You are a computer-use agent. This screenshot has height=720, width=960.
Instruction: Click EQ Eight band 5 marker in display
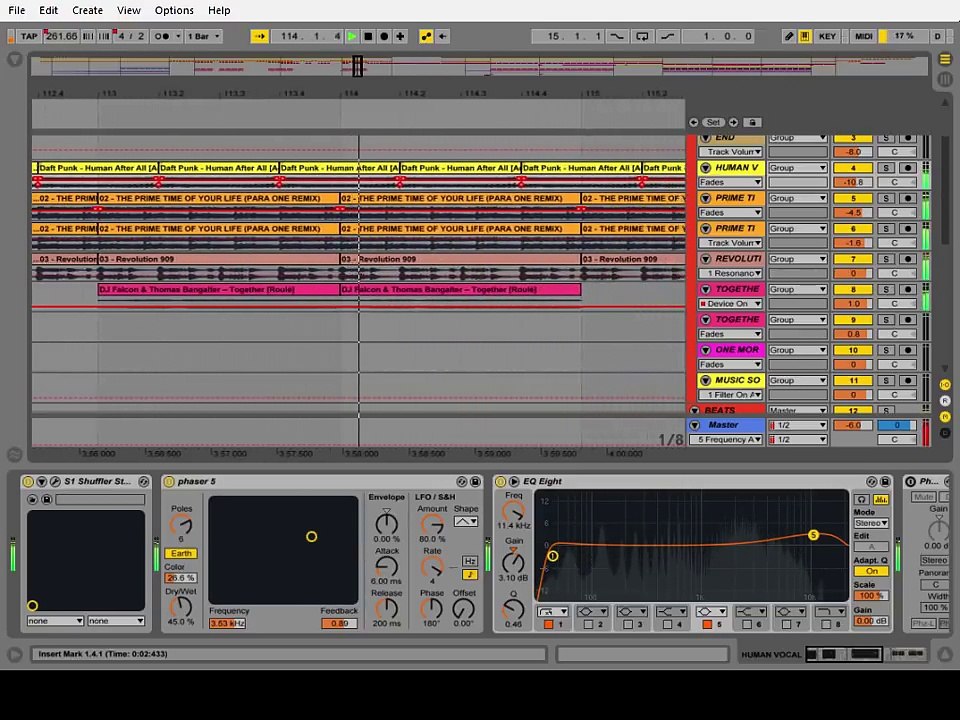tap(813, 535)
